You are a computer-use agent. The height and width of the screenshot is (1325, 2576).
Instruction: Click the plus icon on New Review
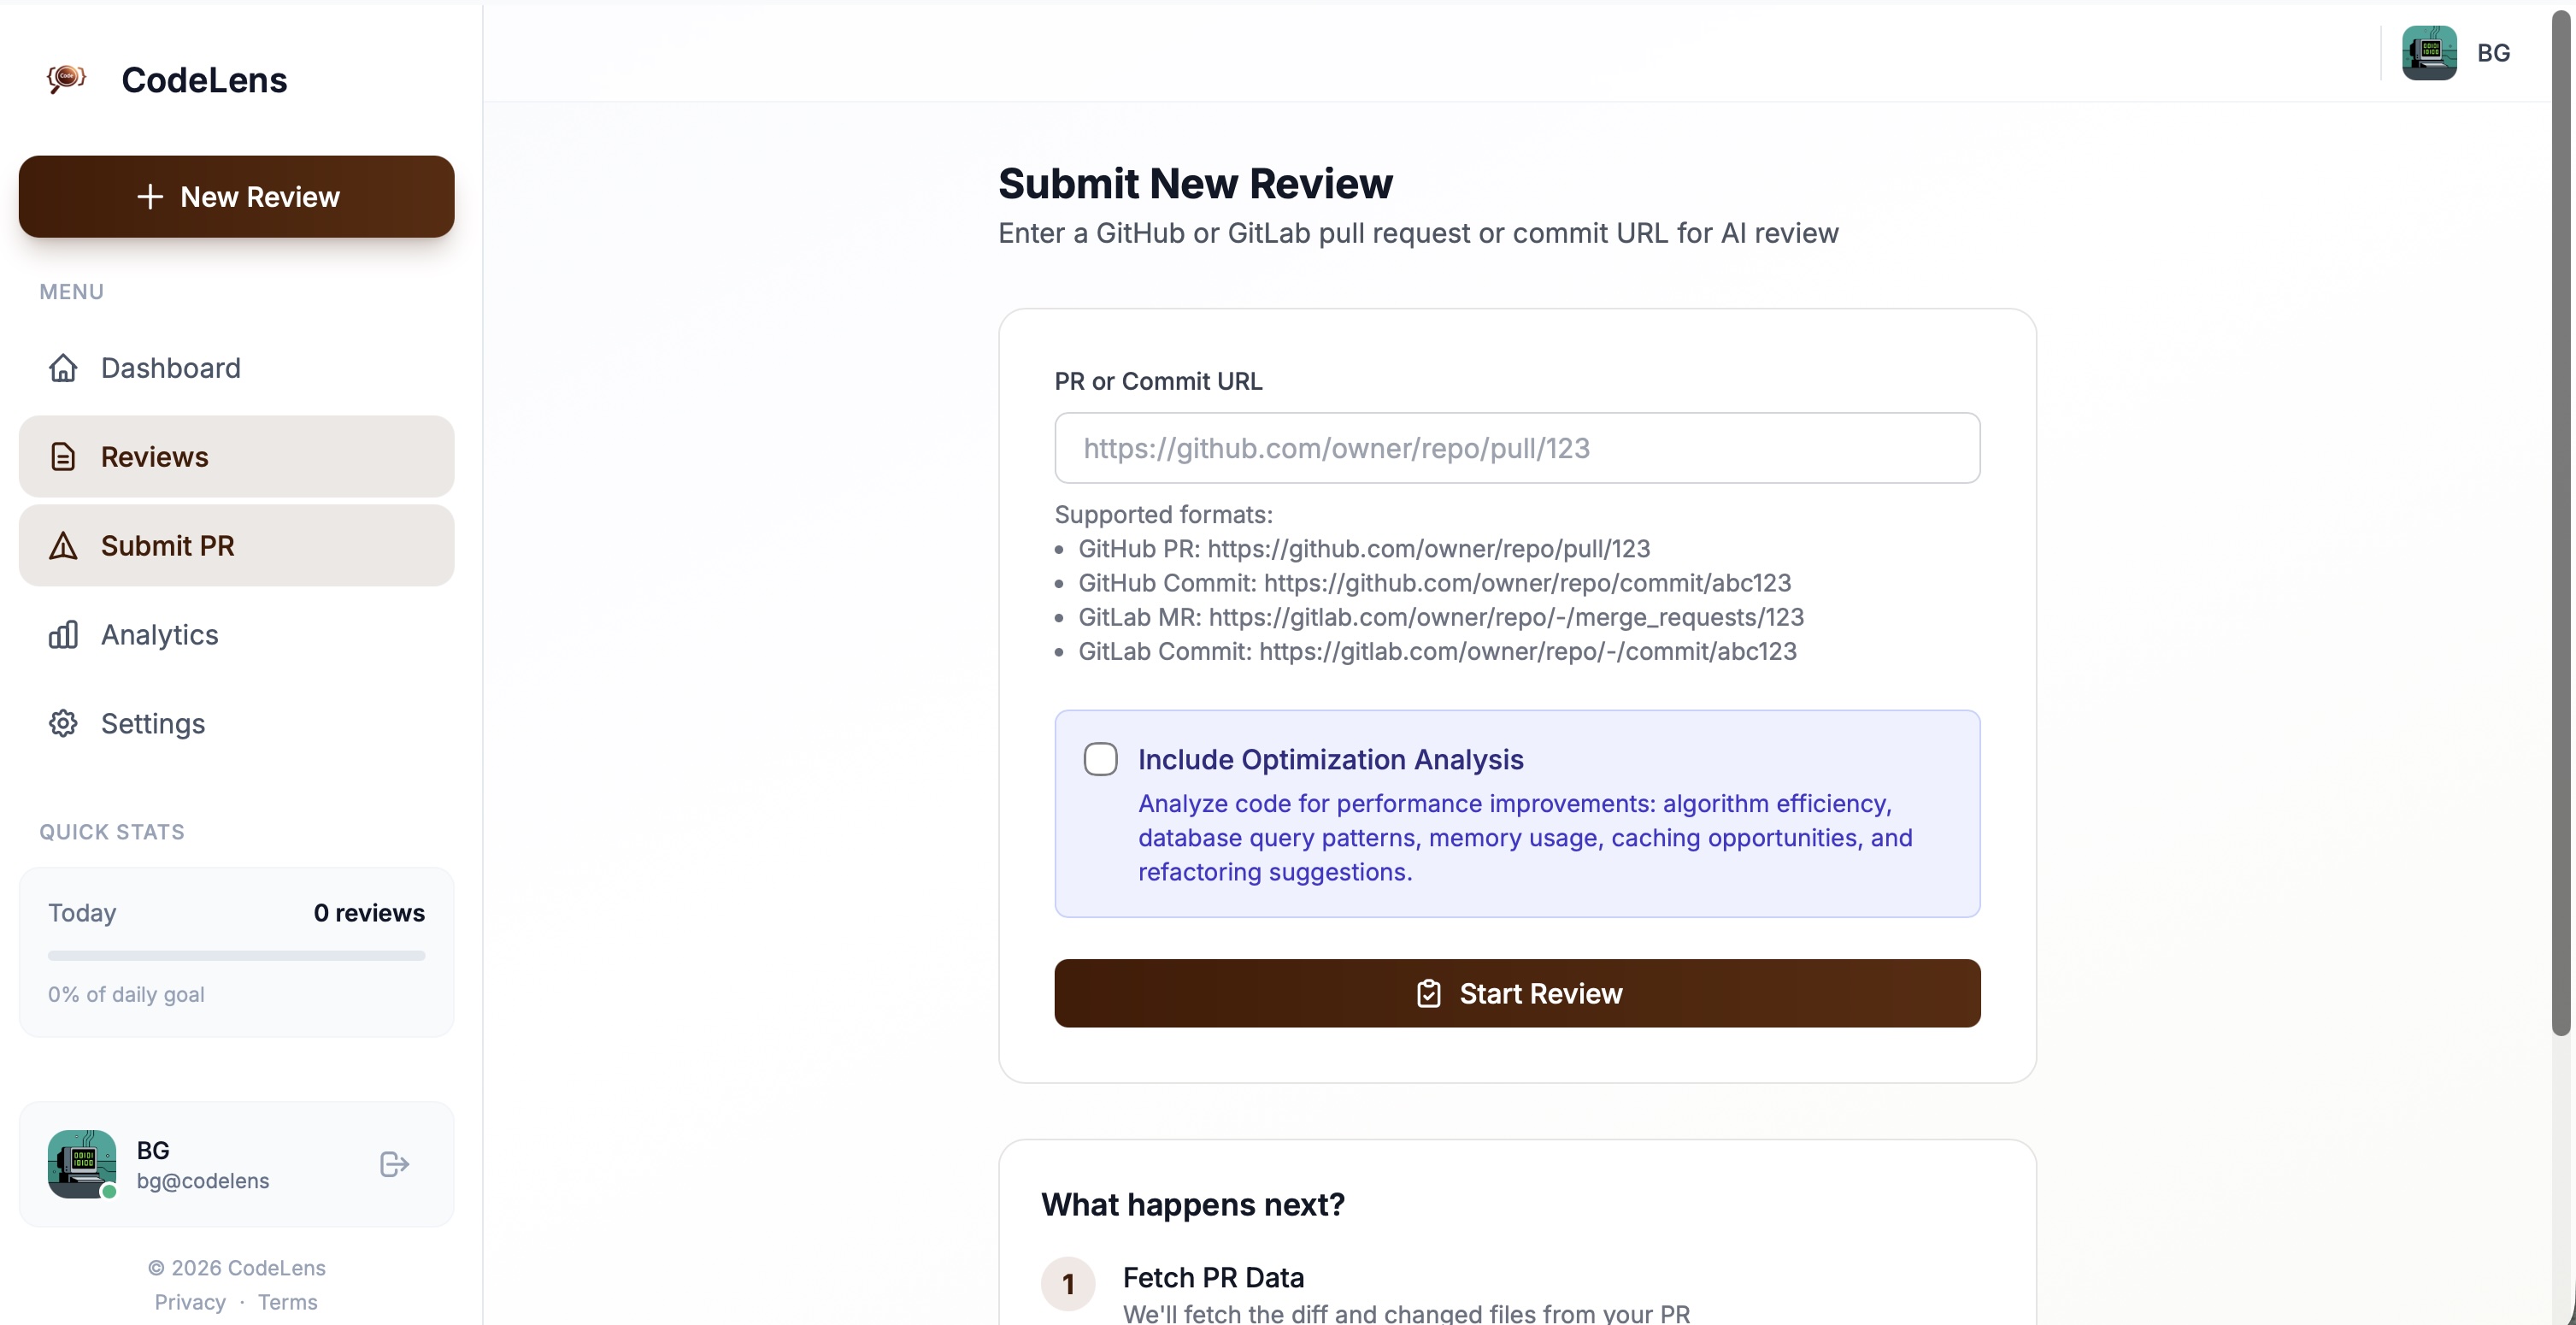150,196
